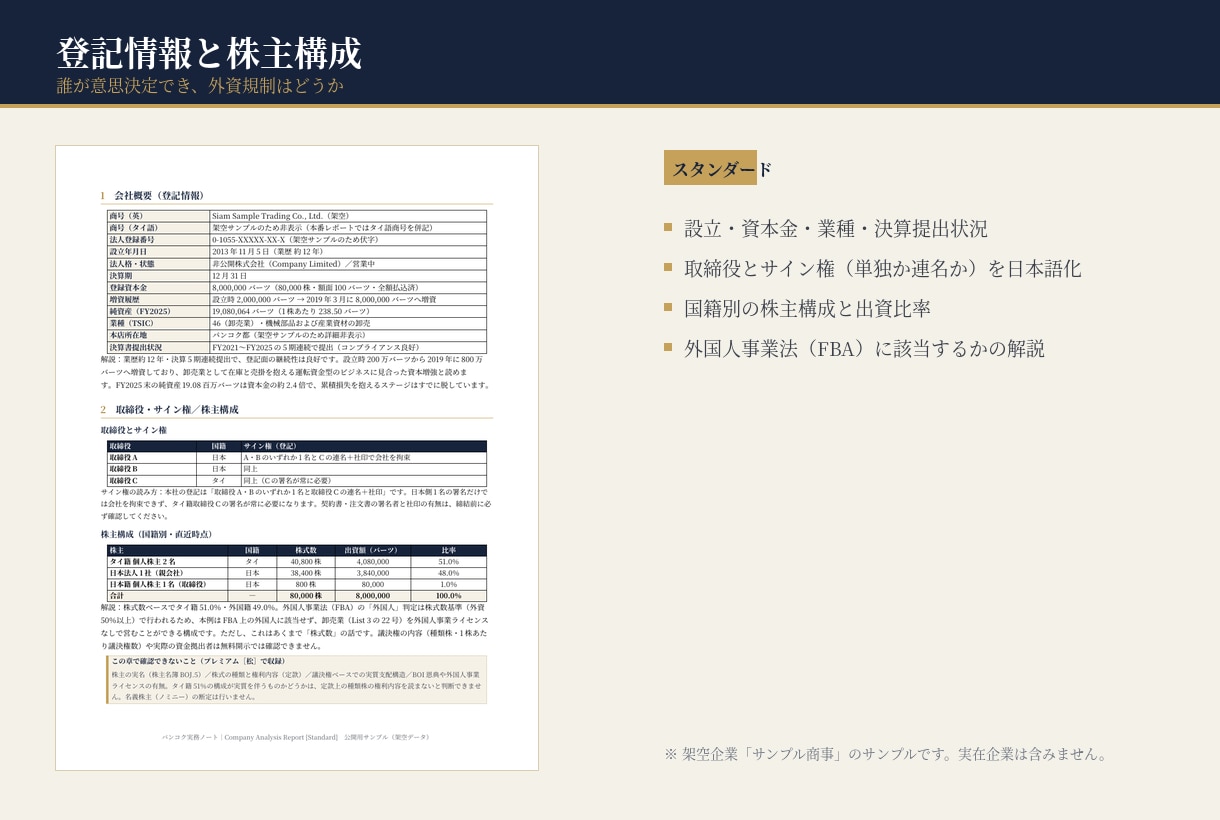Click the 51.0% ratio cell
This screenshot has height=820, width=1220.
[x=448, y=562]
